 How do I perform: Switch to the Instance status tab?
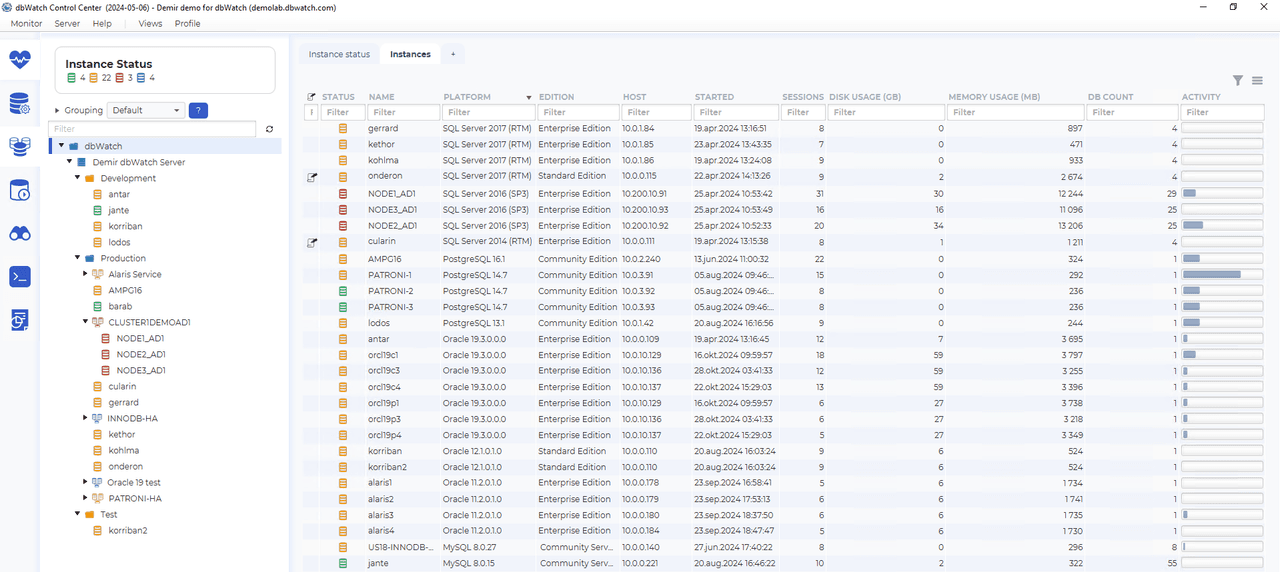point(339,54)
